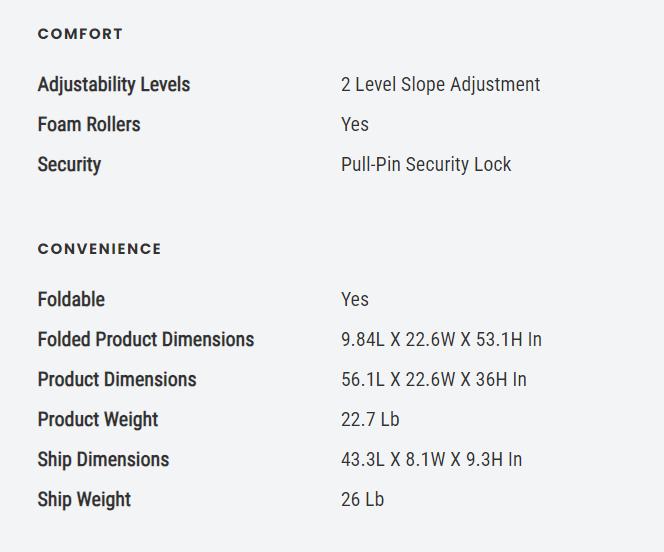
Task: Click the Product Weight label
Action: 98,420
